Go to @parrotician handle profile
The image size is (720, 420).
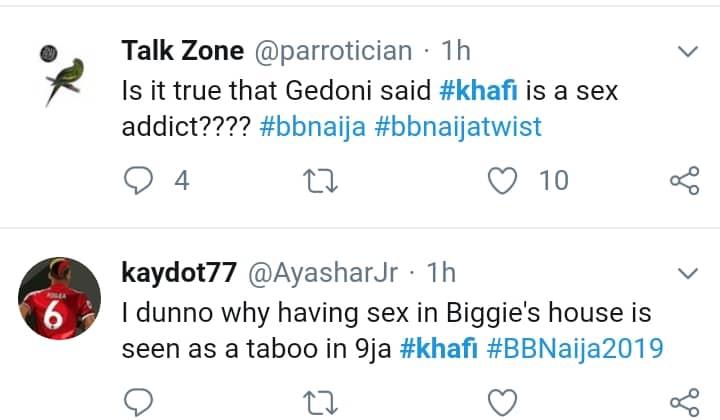(x=334, y=50)
